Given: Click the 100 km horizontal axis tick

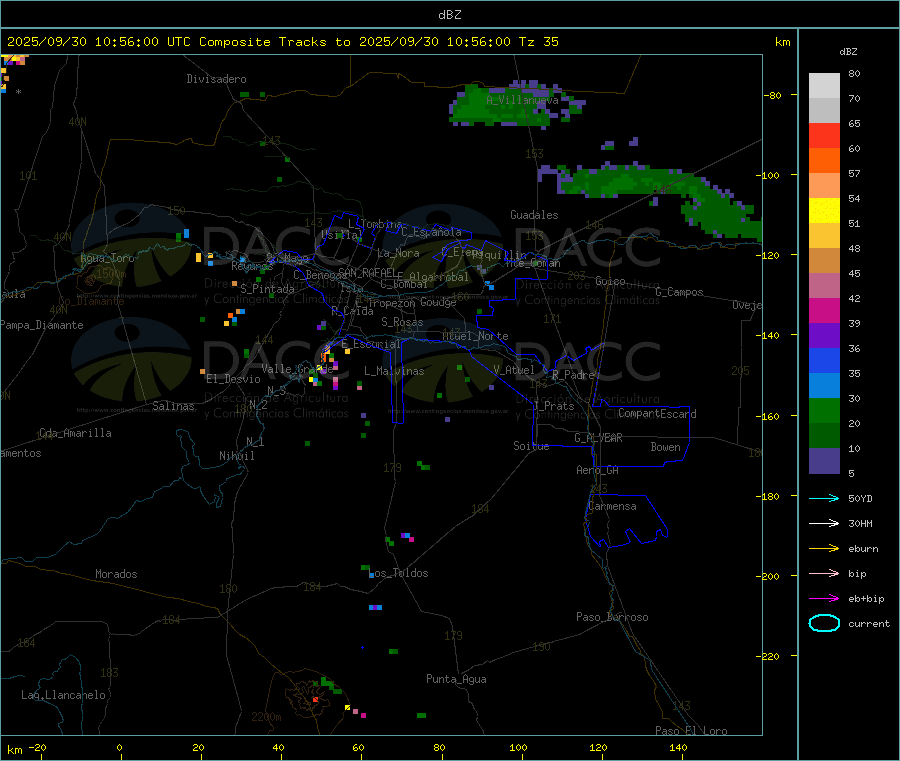Looking at the screenshot, I should point(518,748).
